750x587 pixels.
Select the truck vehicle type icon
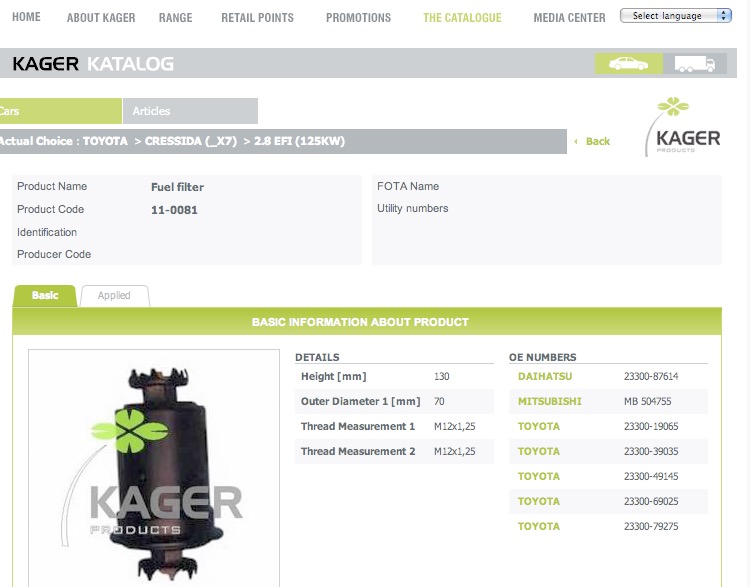(695, 64)
